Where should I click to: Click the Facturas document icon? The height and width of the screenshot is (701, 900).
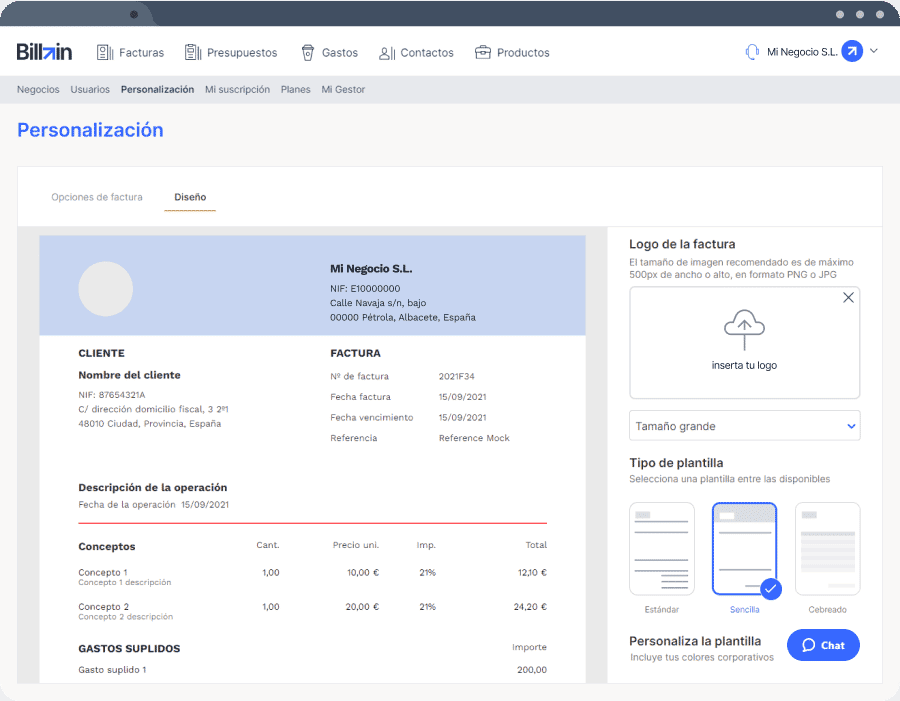[104, 53]
